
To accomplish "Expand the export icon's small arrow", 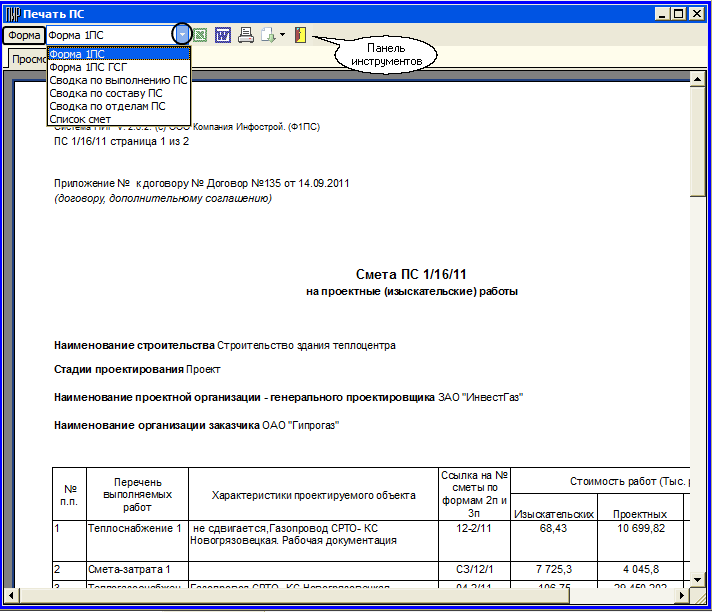I will 283,35.
